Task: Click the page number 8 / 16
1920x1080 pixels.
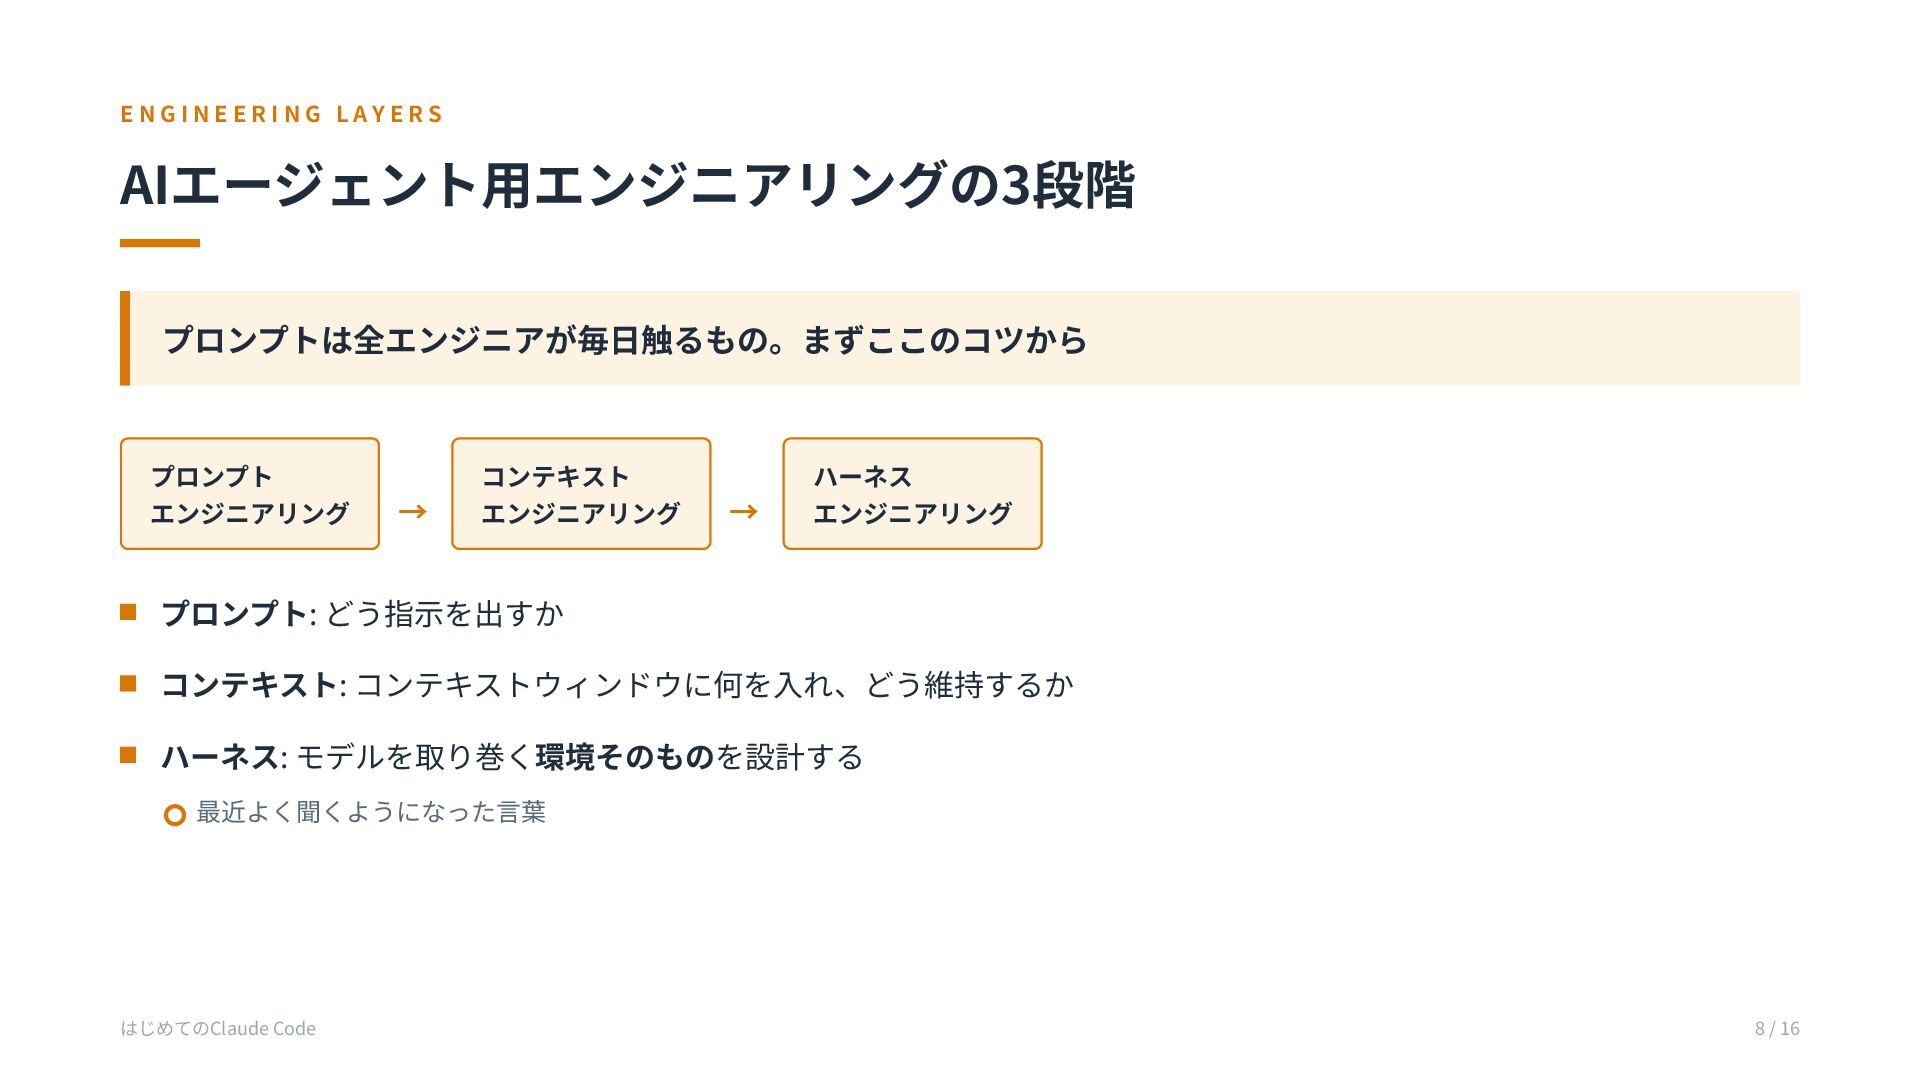Action: coord(1777,1028)
